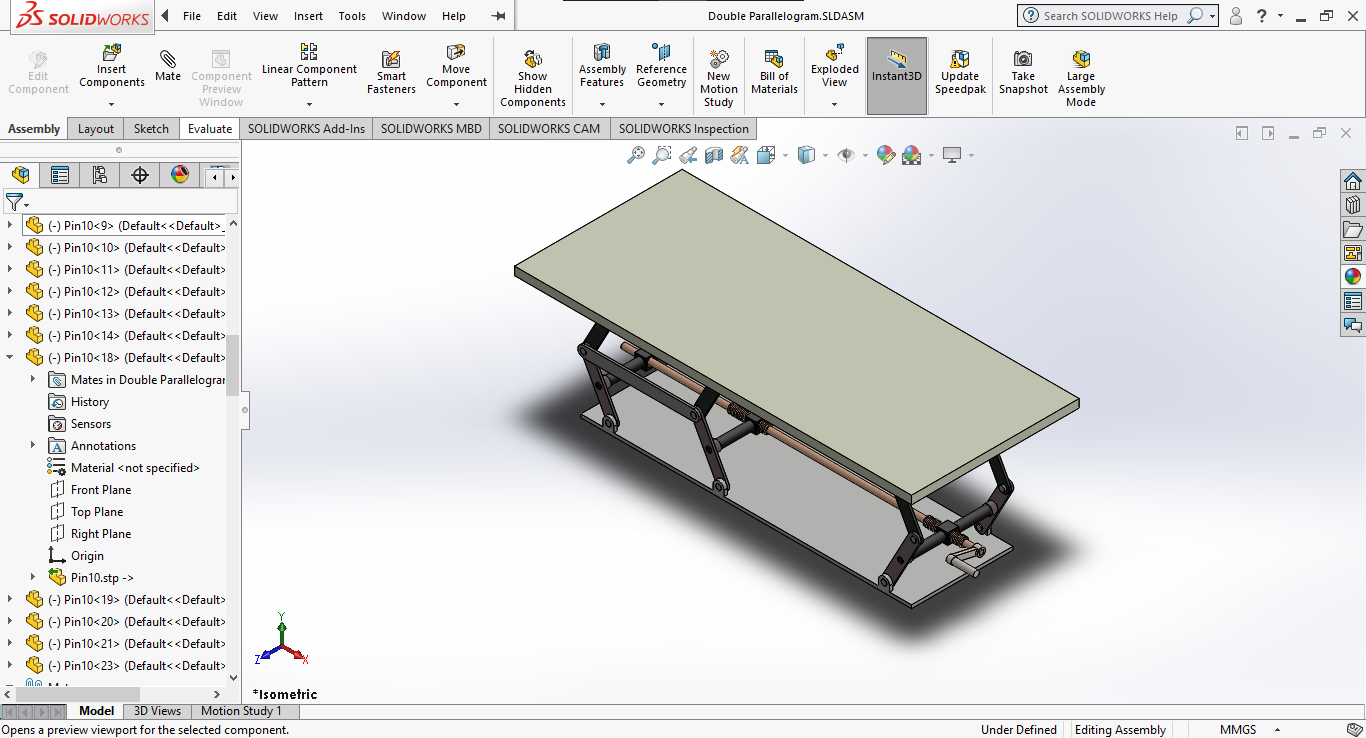Click the Section View icon
This screenshot has width=1366, height=738.
point(714,155)
